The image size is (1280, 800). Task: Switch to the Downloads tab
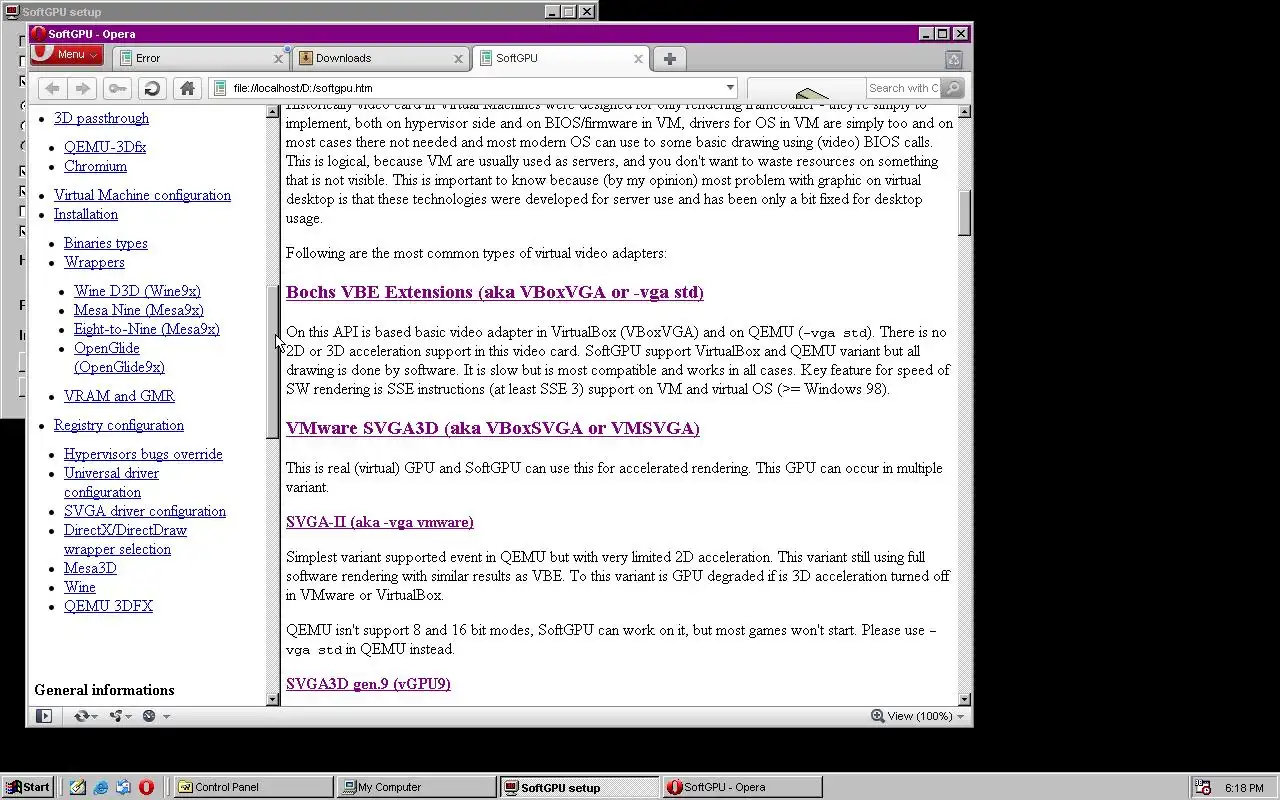click(380, 58)
